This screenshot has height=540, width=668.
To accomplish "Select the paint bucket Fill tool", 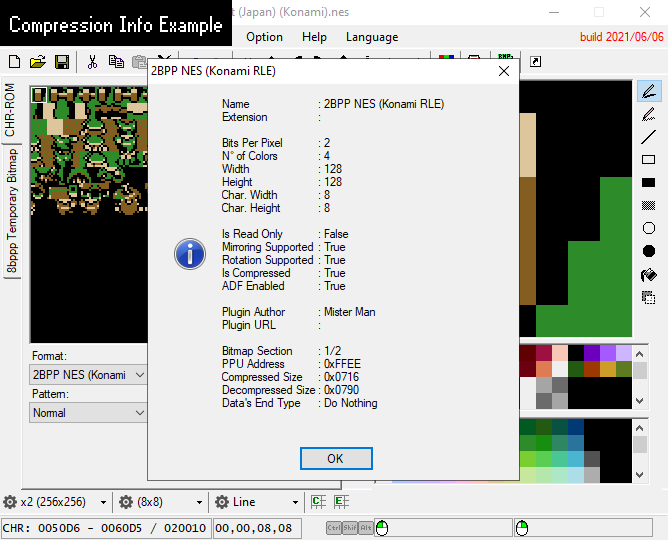I will [649, 275].
